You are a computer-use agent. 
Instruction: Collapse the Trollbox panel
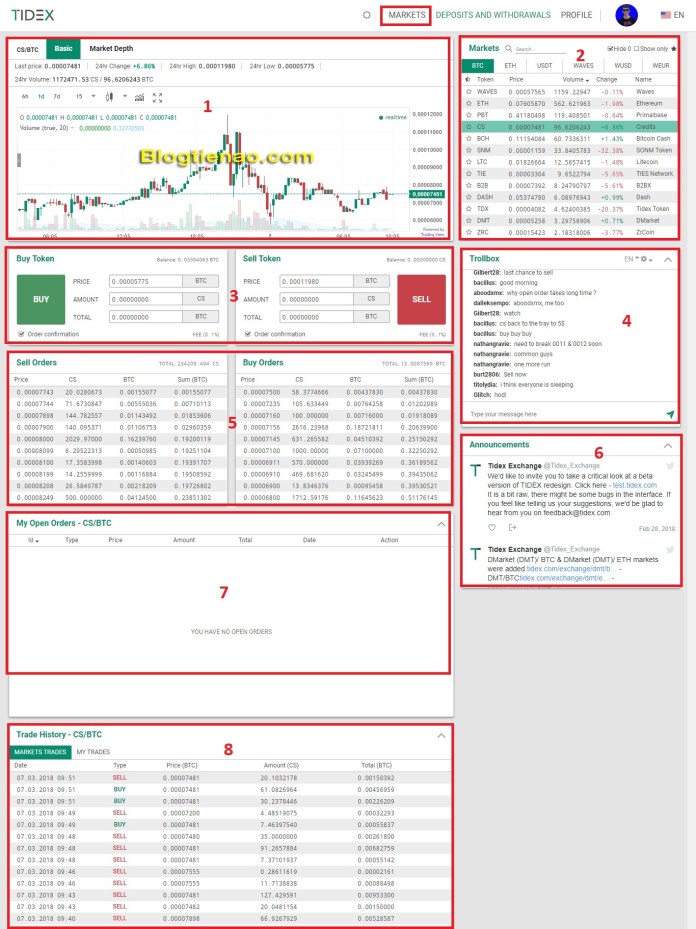(668, 260)
